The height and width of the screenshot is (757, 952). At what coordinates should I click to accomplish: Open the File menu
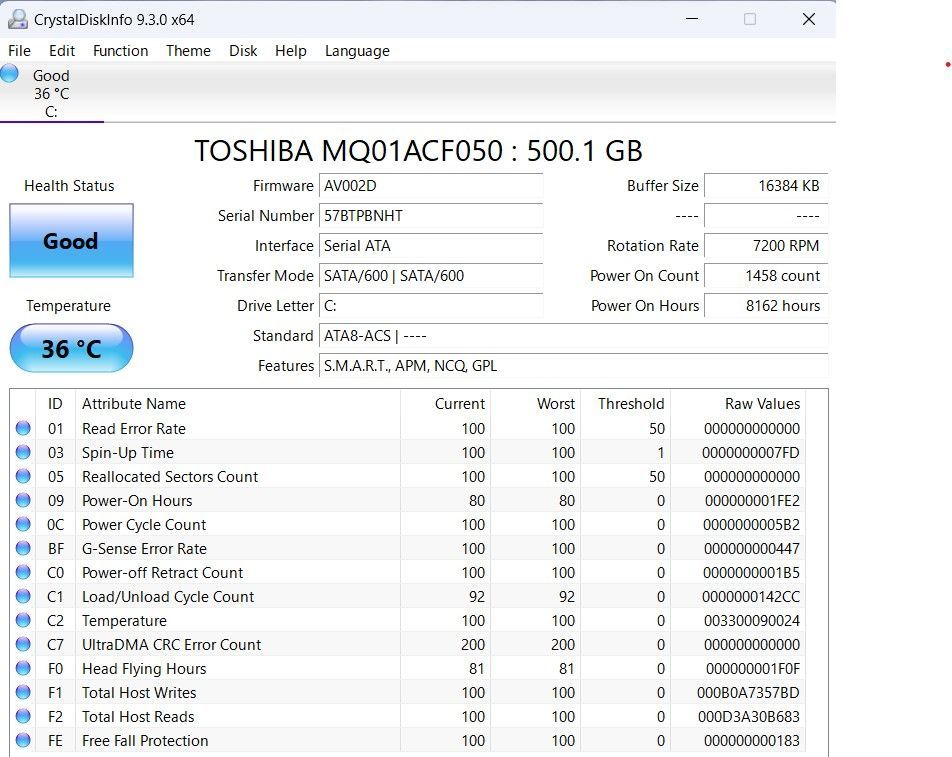point(18,51)
